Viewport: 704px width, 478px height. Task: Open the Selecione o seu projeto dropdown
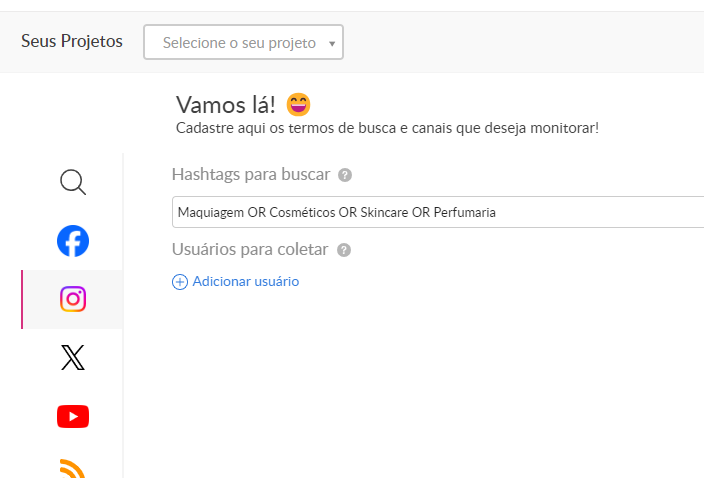point(240,43)
